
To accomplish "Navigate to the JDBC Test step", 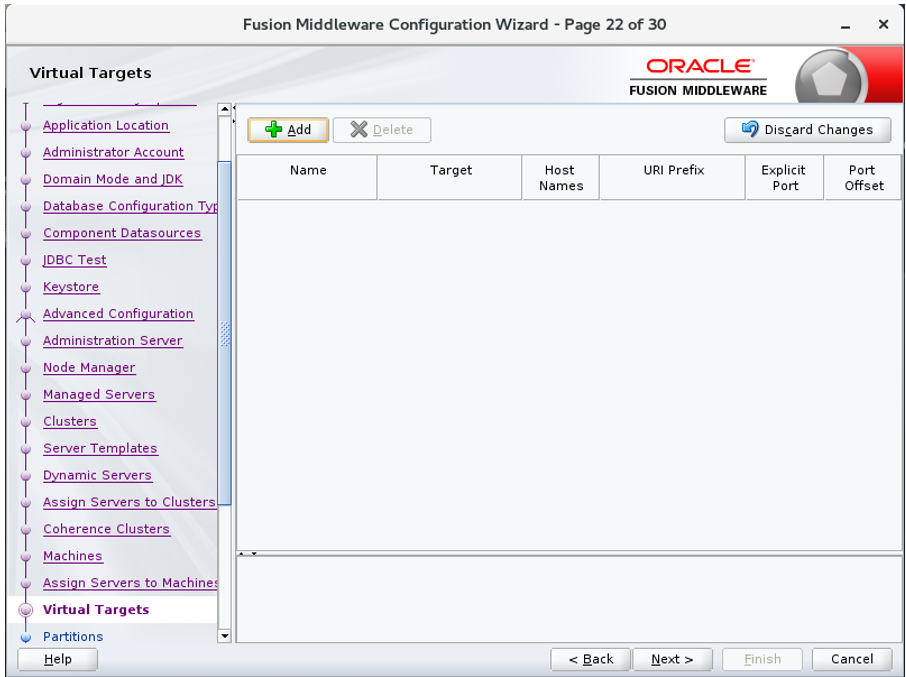I will (x=75, y=260).
